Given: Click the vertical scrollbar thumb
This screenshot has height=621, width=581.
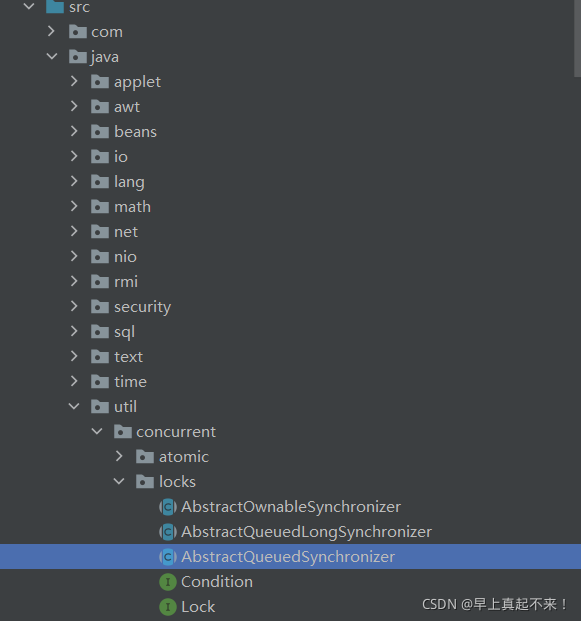Looking at the screenshot, I should click(577, 38).
